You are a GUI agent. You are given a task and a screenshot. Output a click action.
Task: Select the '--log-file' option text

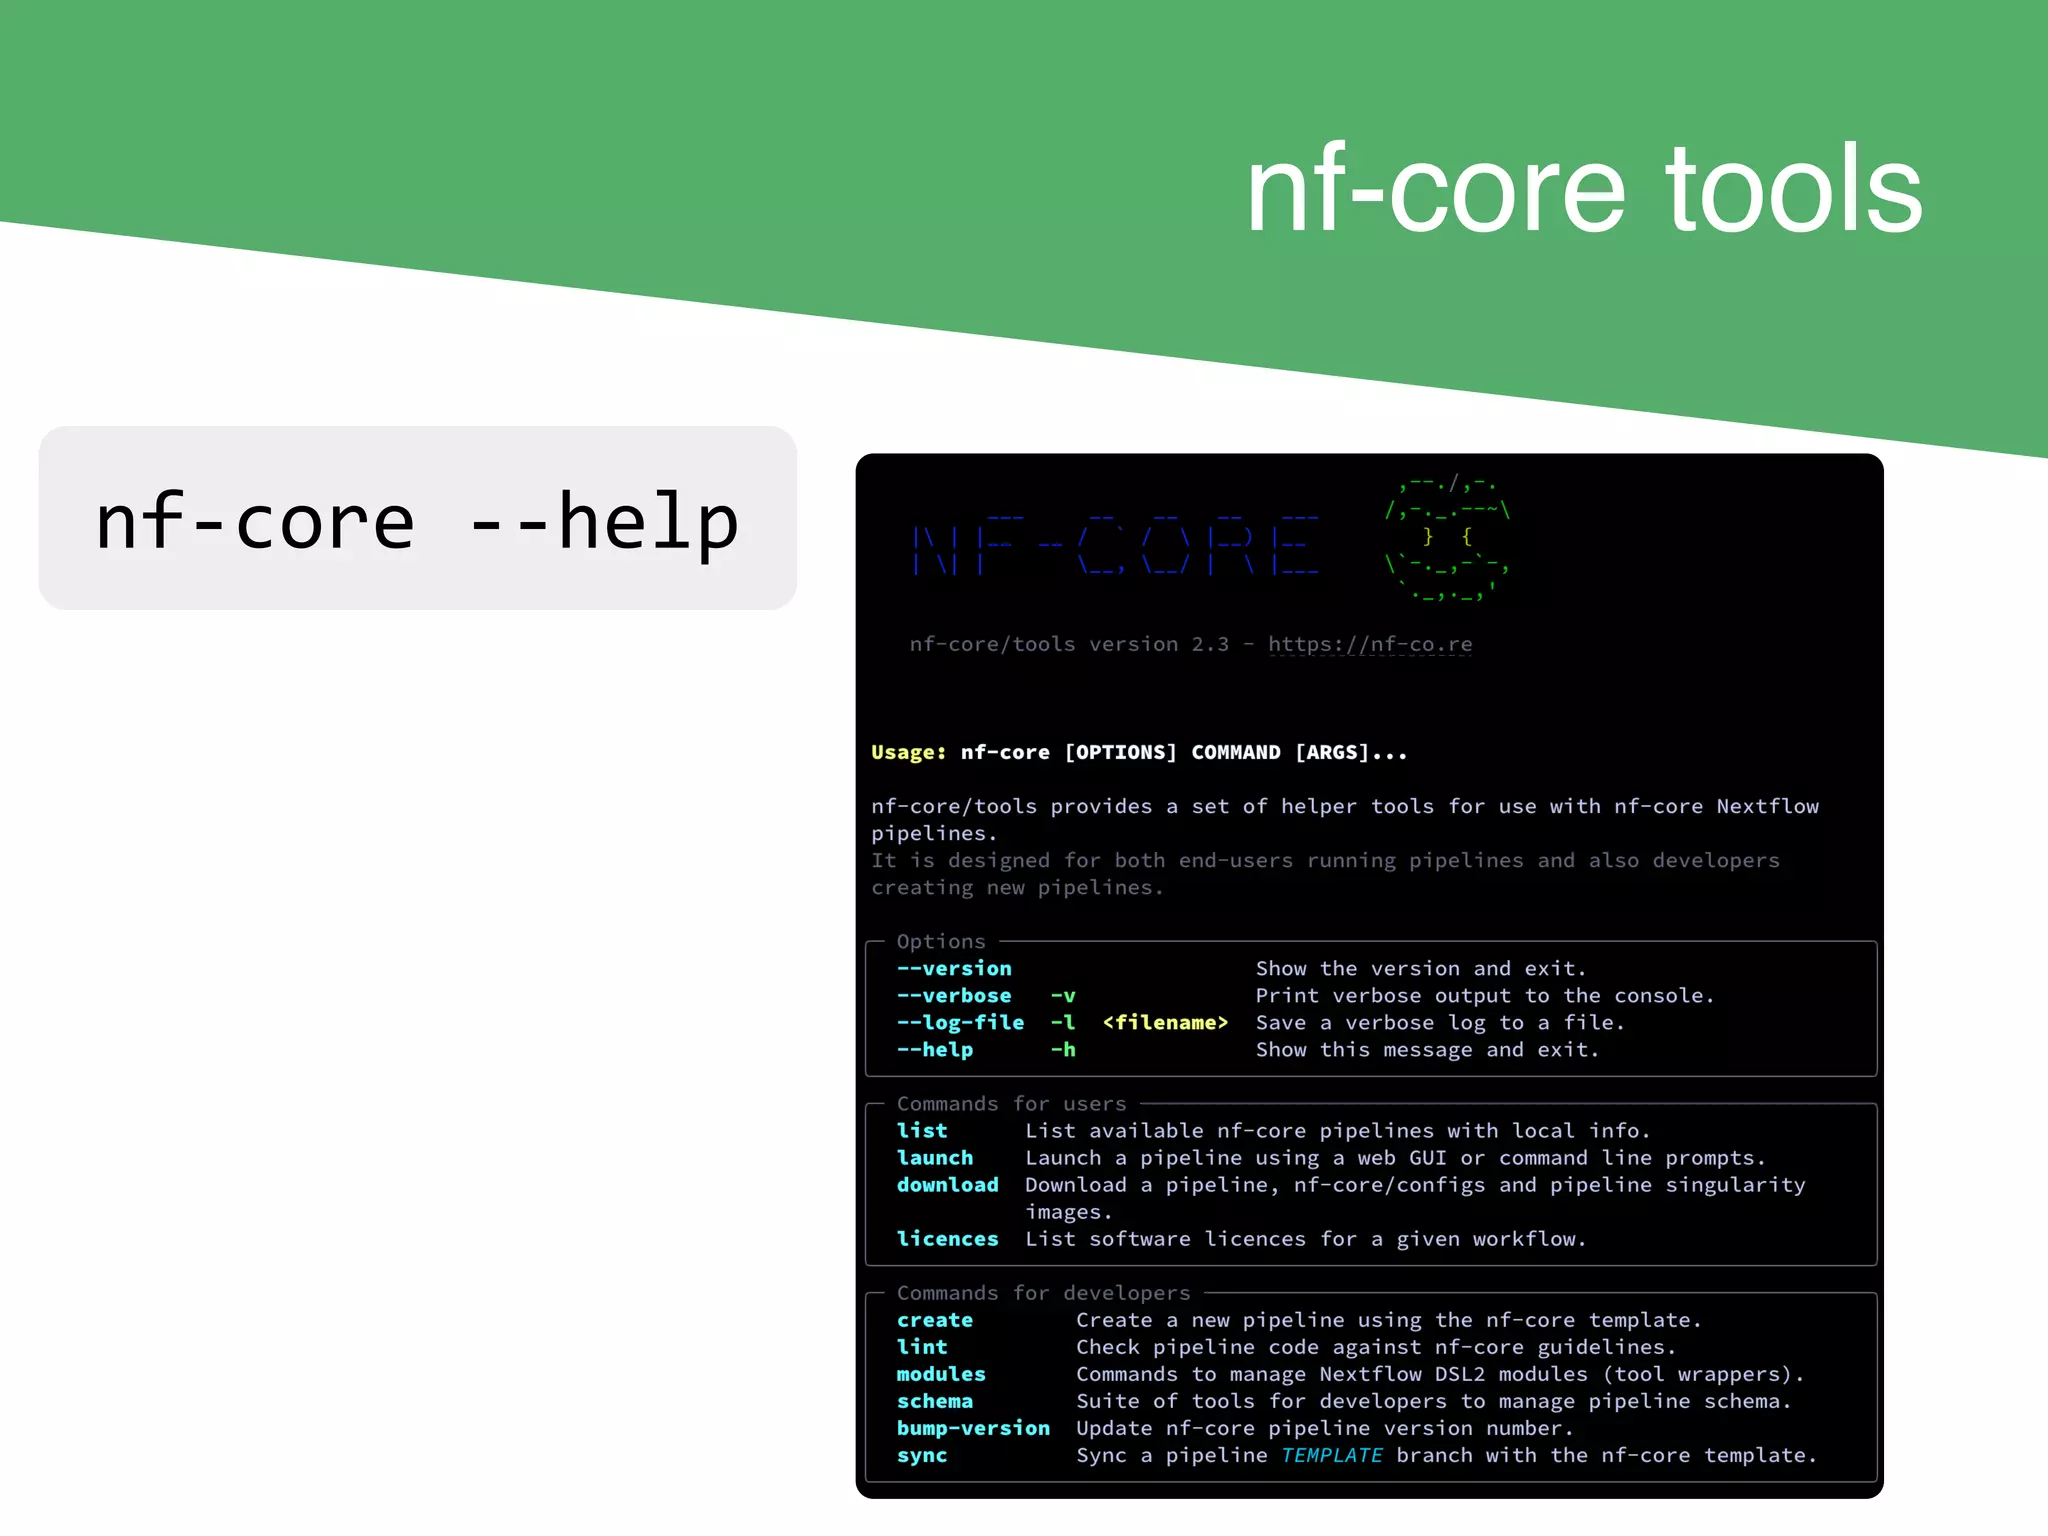pos(960,1022)
